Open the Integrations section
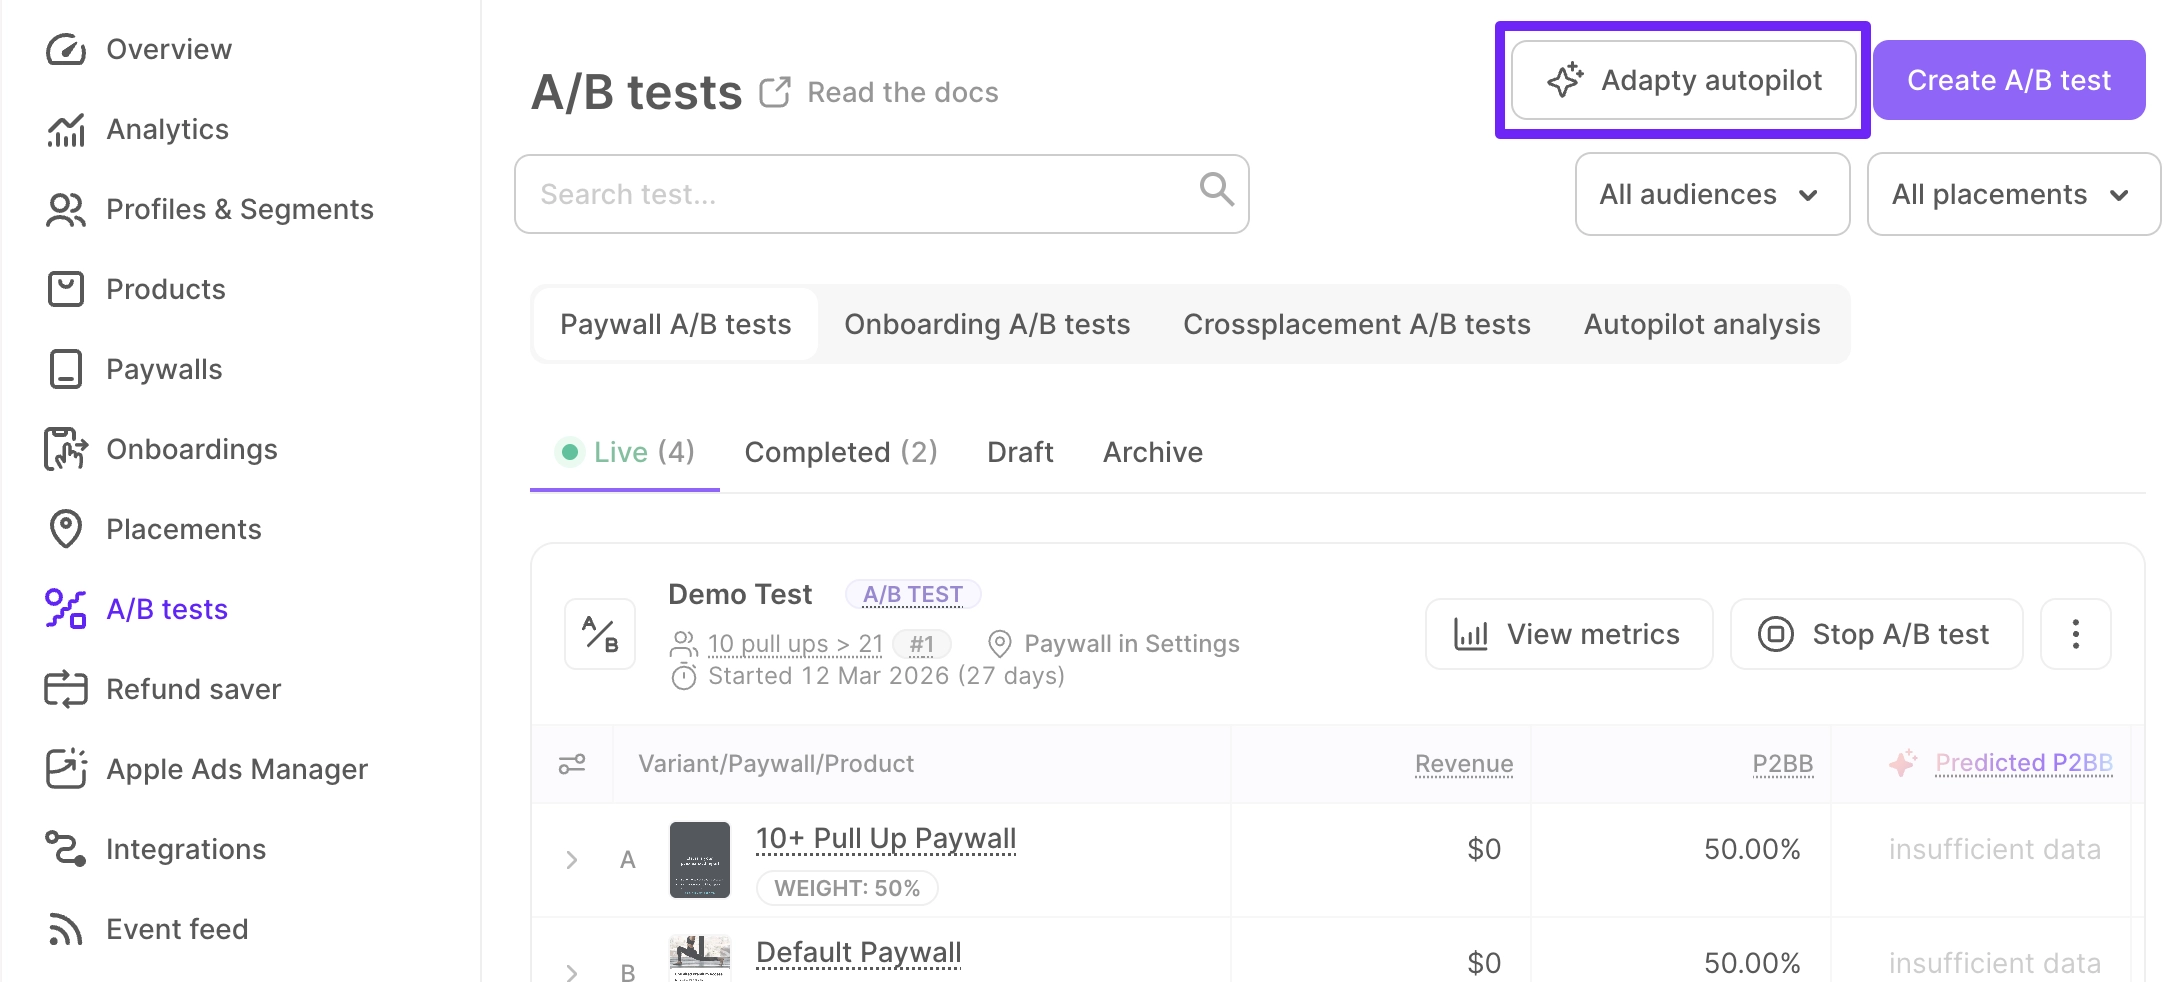This screenshot has height=982, width=2174. (x=185, y=849)
